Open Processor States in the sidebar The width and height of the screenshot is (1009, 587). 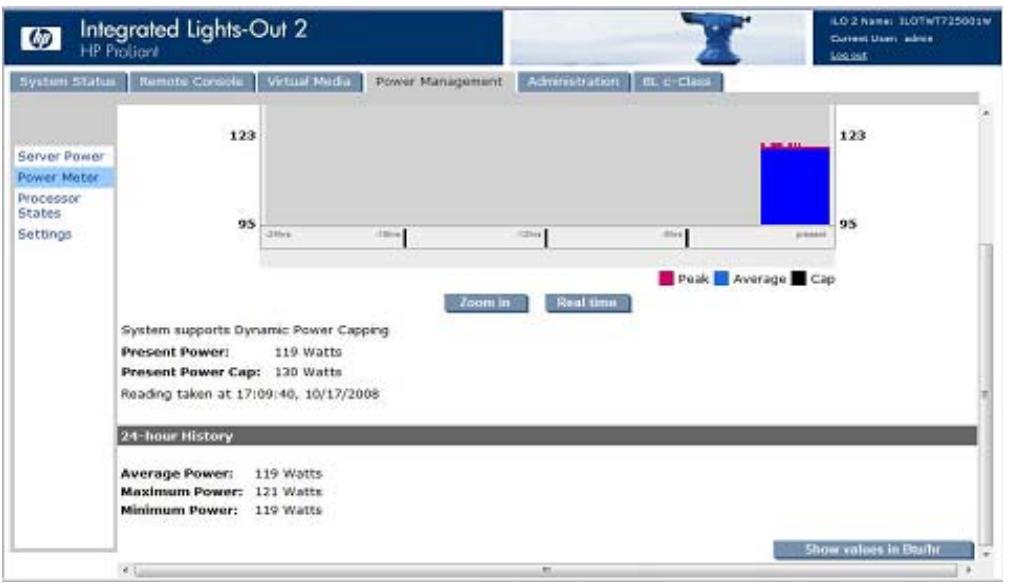pos(49,206)
